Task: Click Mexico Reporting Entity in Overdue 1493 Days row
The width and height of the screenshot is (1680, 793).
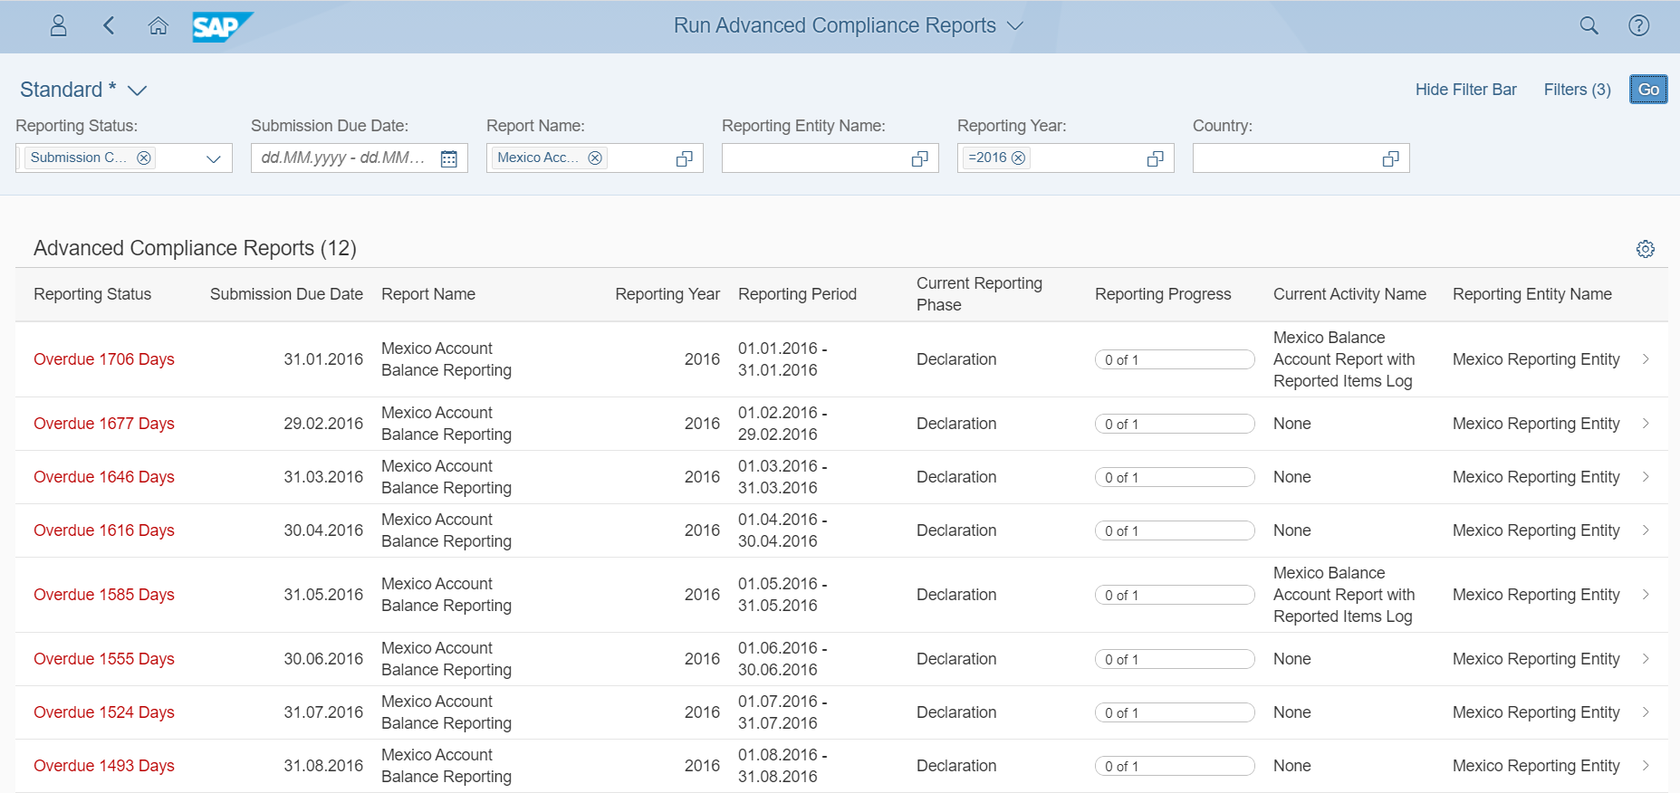Action: 1536,765
